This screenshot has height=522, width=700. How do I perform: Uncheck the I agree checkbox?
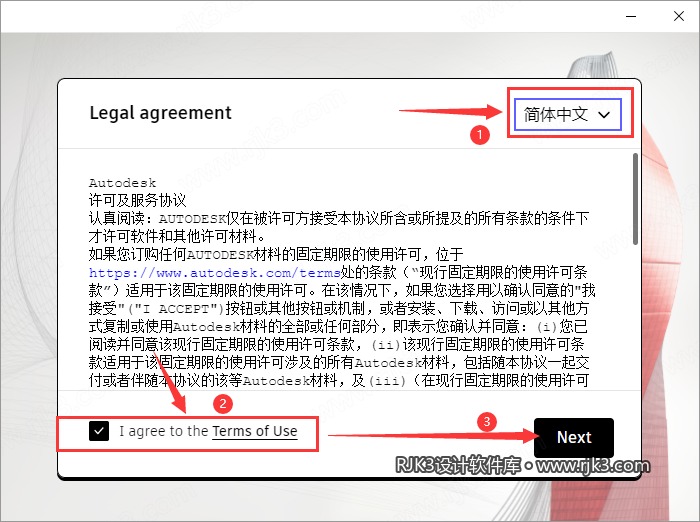coord(99,431)
